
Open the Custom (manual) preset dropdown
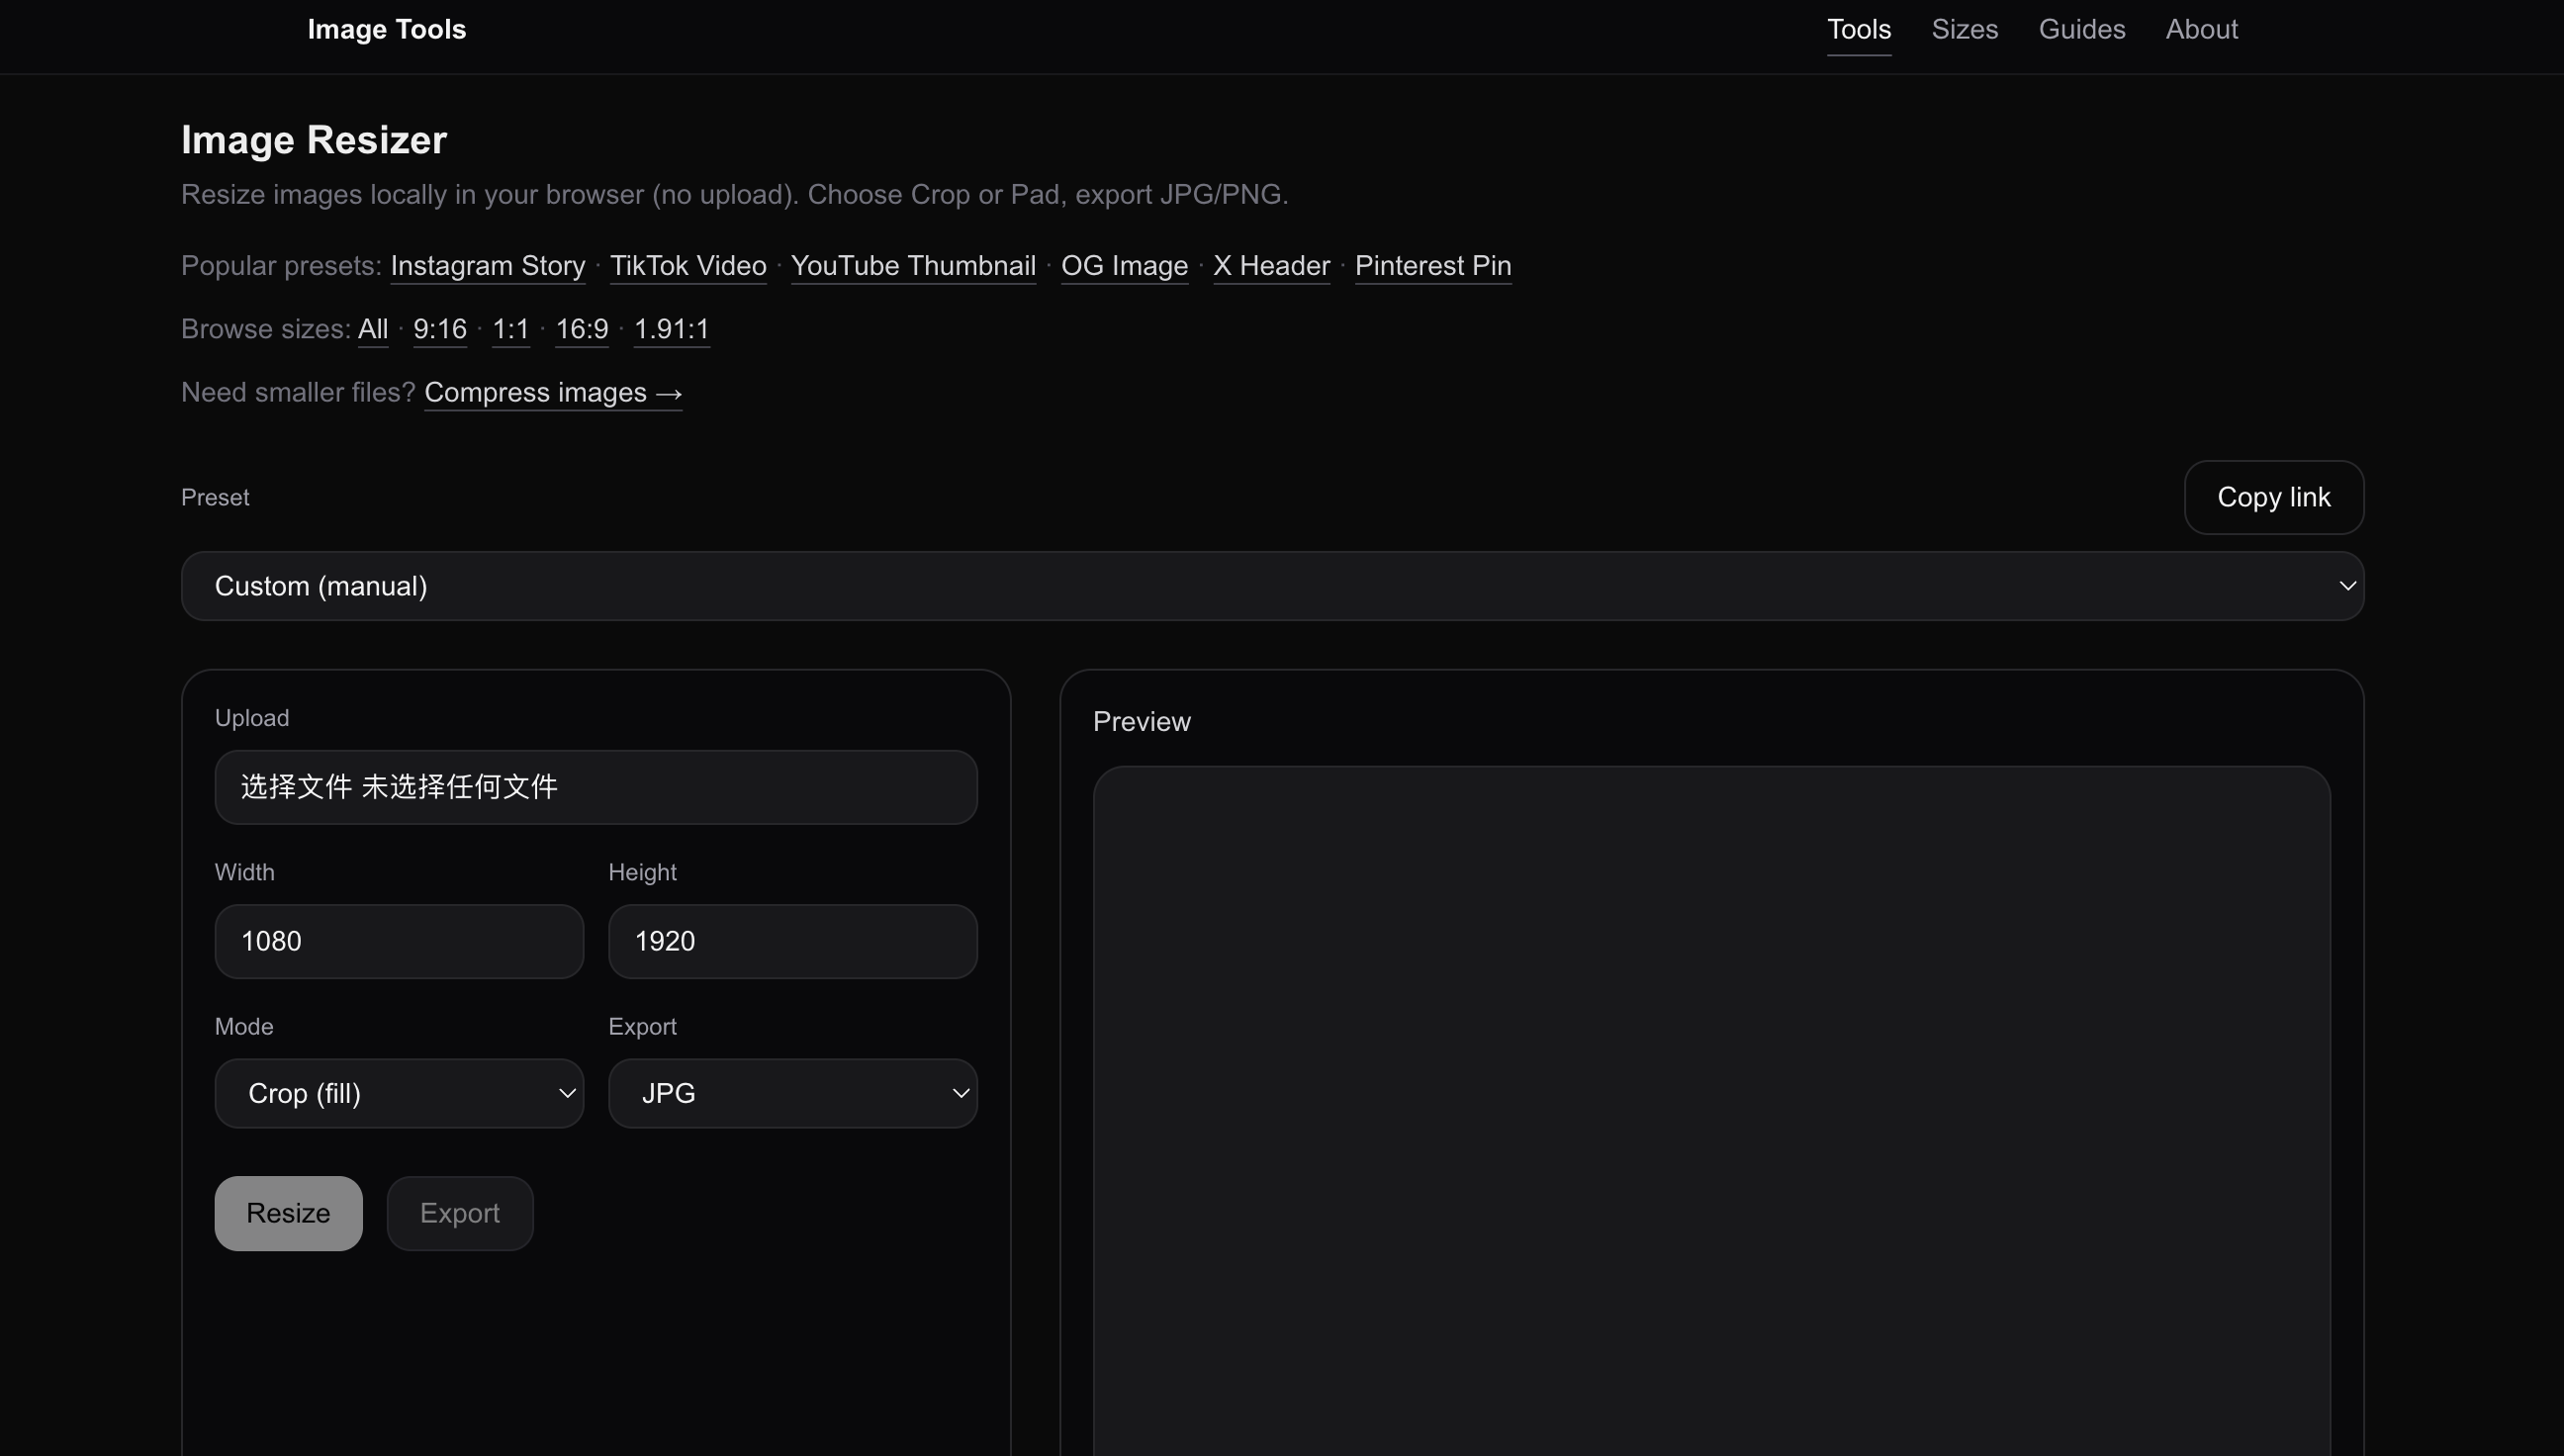tap(1271, 586)
